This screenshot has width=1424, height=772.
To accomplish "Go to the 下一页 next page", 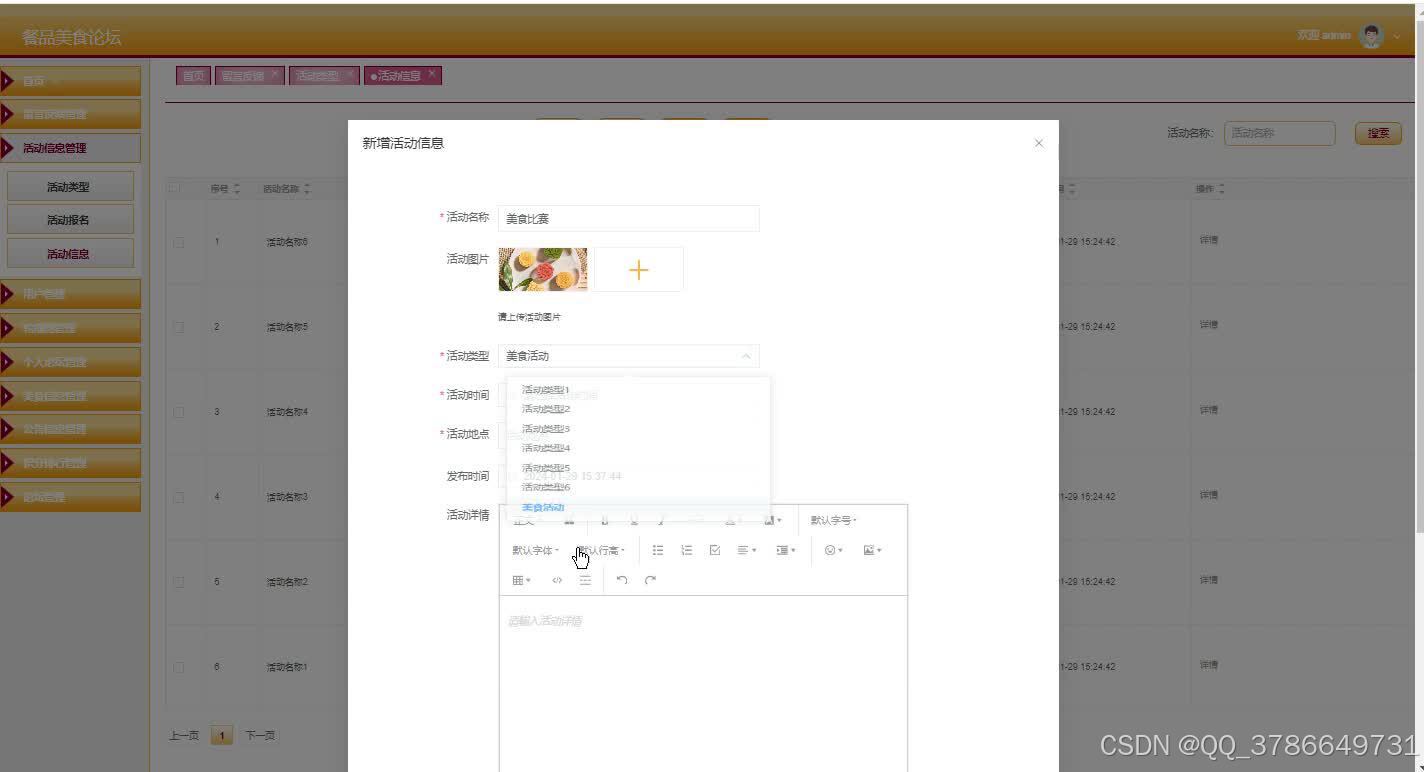I will coord(260,736).
